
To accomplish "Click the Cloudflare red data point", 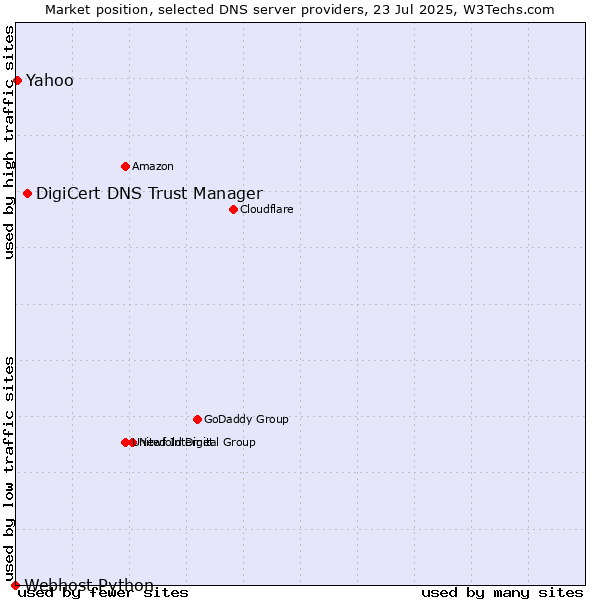I will pos(233,209).
